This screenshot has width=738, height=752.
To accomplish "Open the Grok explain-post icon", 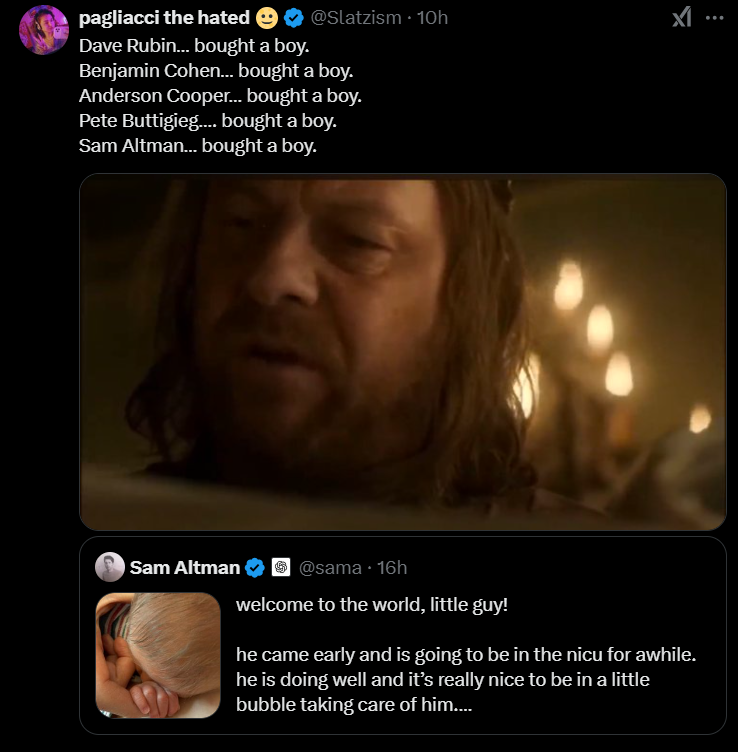I will coord(681,18).
